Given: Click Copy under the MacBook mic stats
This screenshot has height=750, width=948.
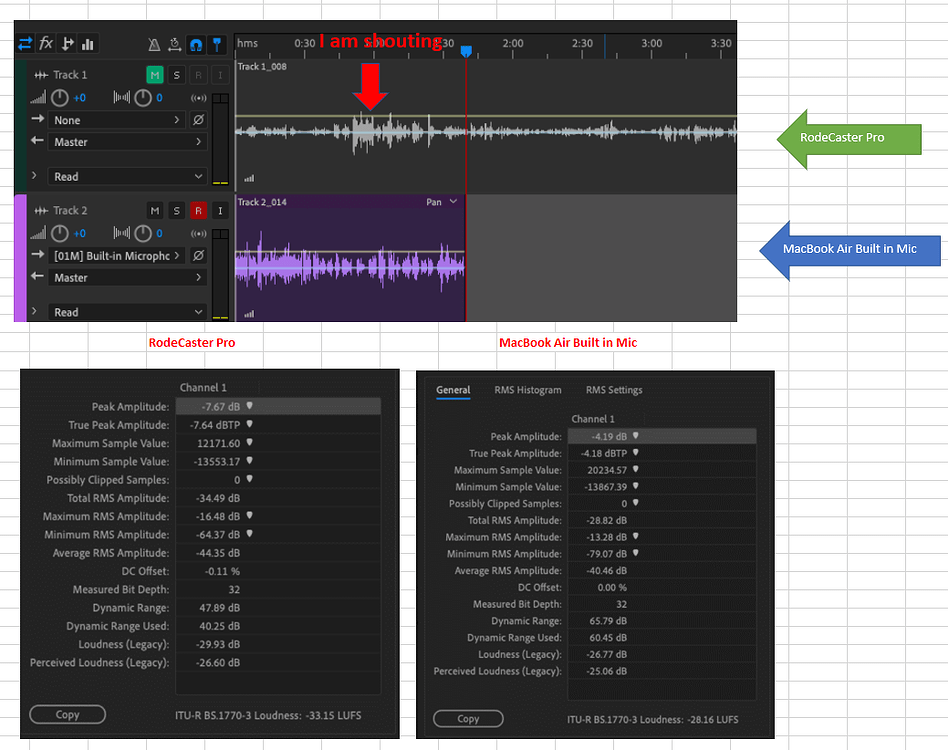Looking at the screenshot, I should click(468, 718).
